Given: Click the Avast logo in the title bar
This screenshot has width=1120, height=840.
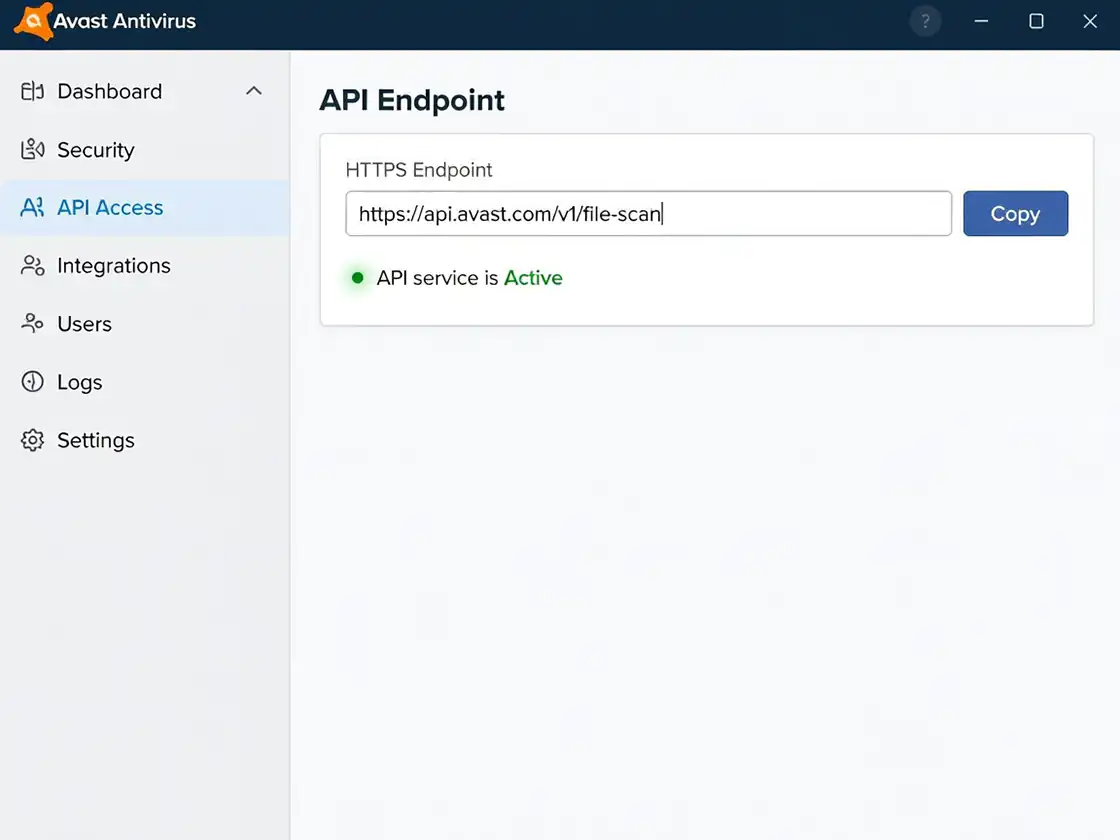Looking at the screenshot, I should coord(33,21).
